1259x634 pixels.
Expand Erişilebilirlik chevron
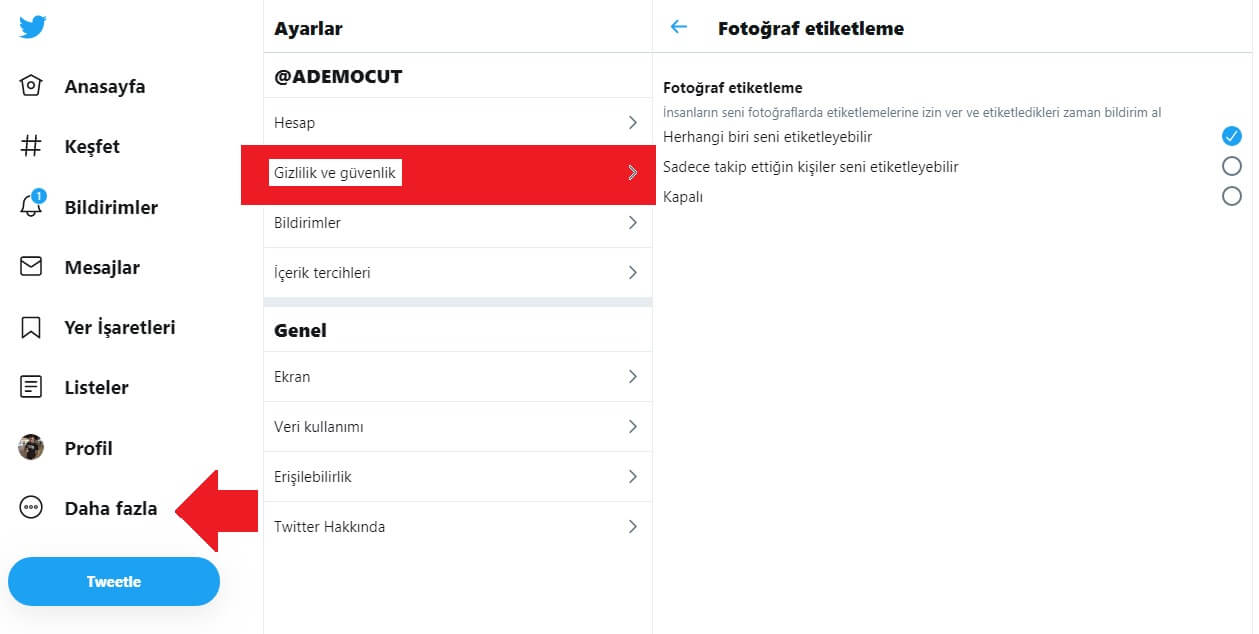pyautogui.click(x=632, y=476)
